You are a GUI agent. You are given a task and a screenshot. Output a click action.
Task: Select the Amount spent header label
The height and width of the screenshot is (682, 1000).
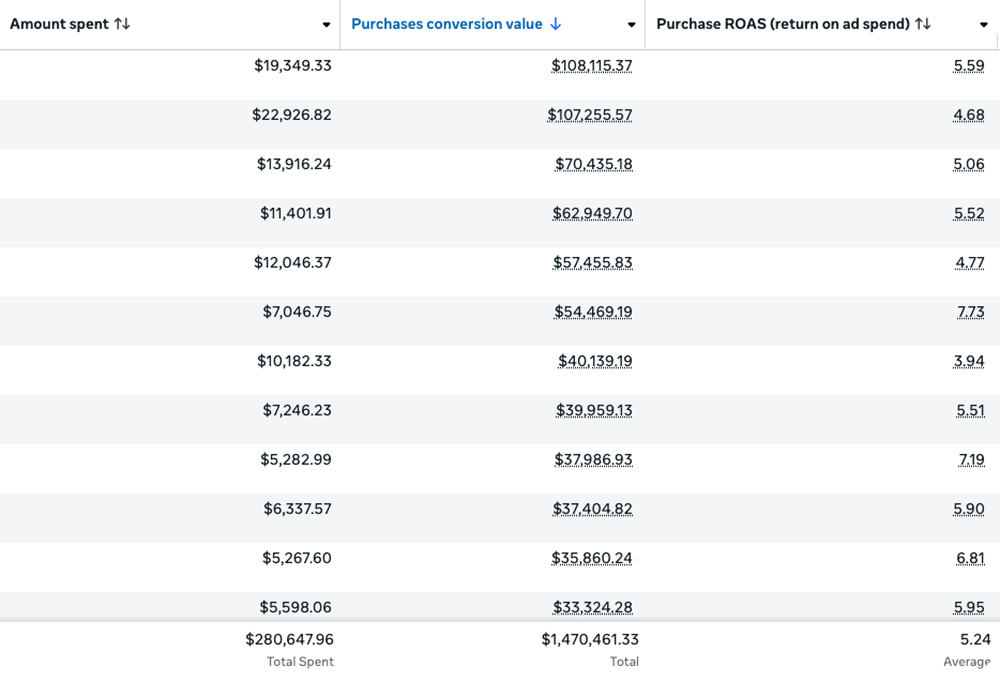coord(60,24)
